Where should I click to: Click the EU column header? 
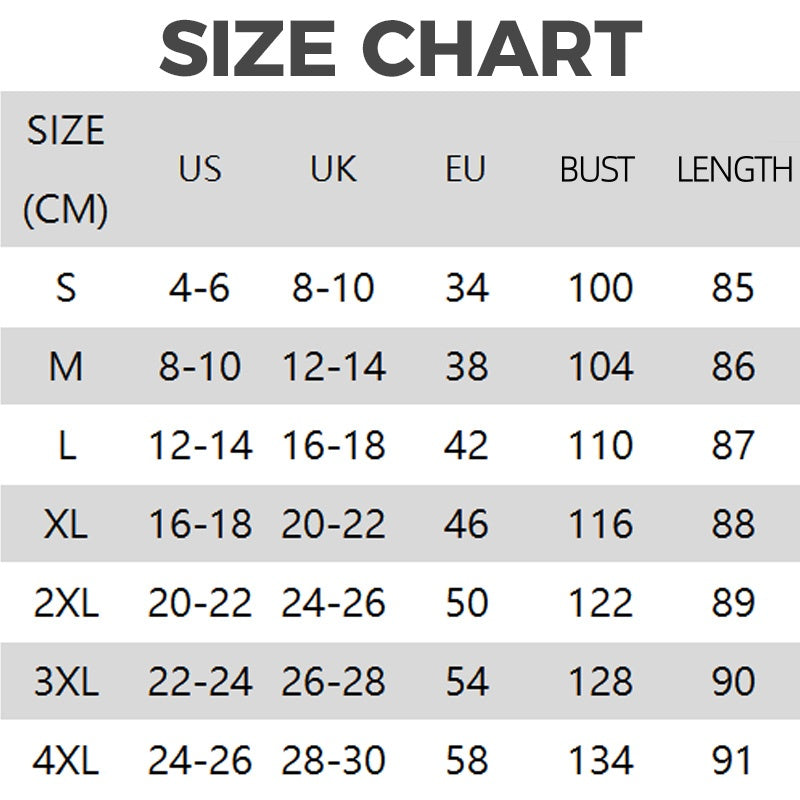click(465, 168)
